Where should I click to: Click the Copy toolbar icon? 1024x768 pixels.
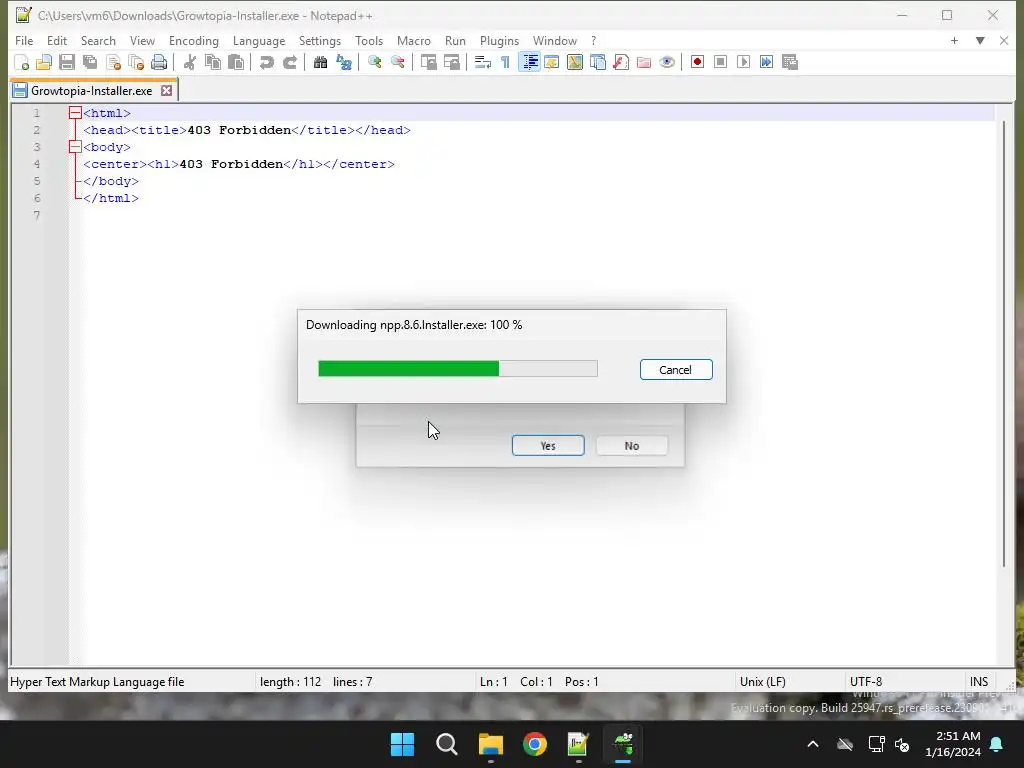[213, 62]
